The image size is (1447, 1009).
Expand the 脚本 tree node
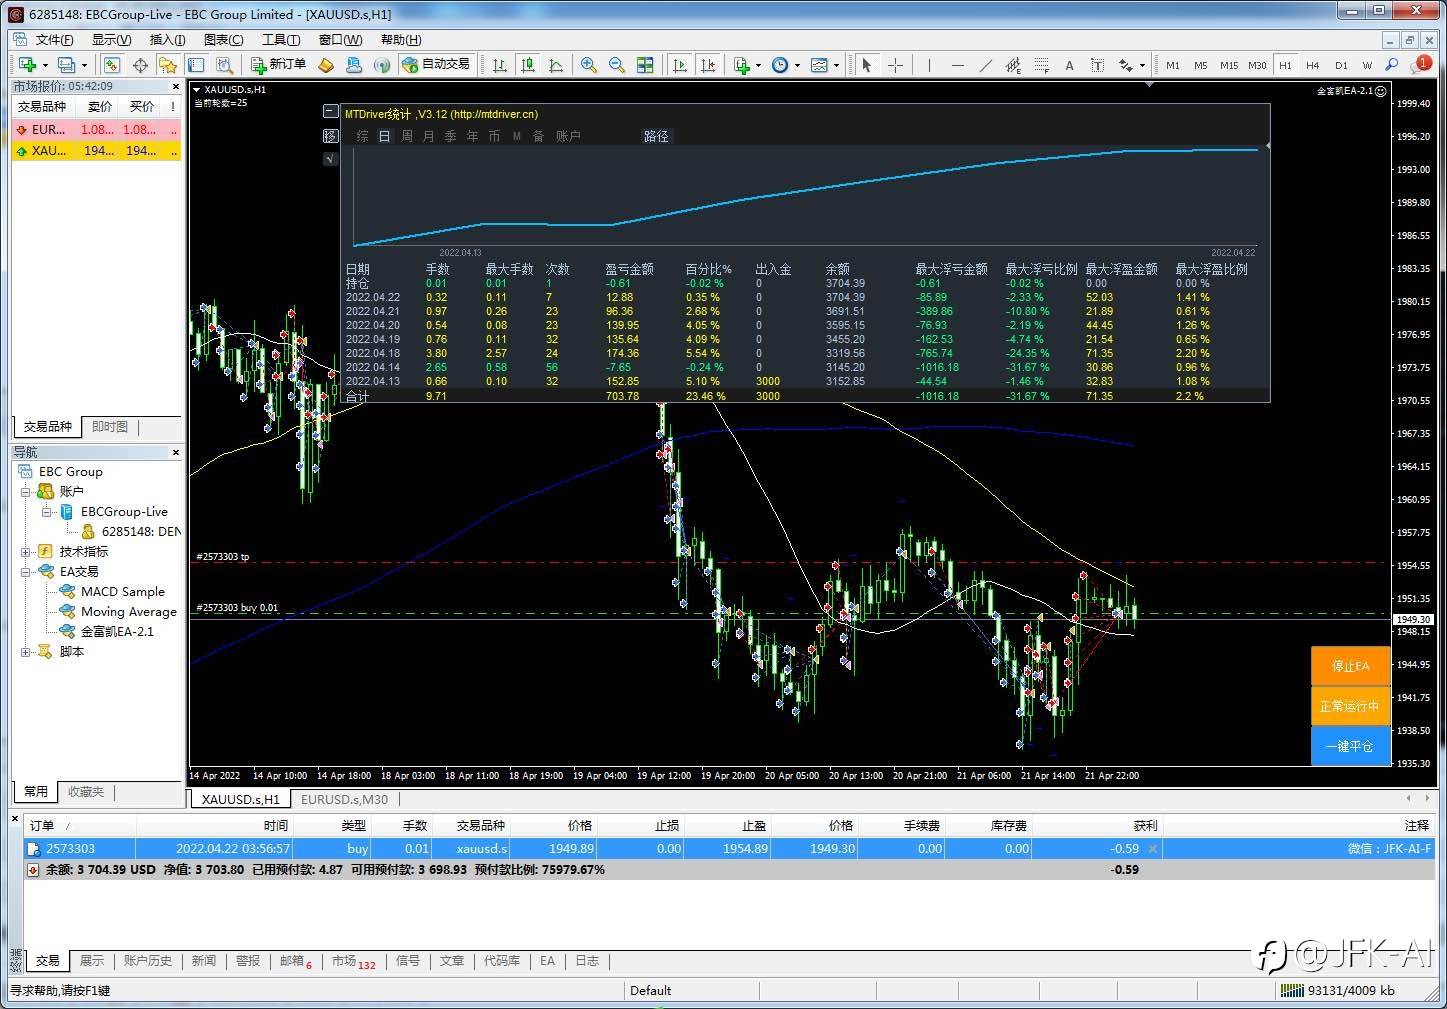26,652
